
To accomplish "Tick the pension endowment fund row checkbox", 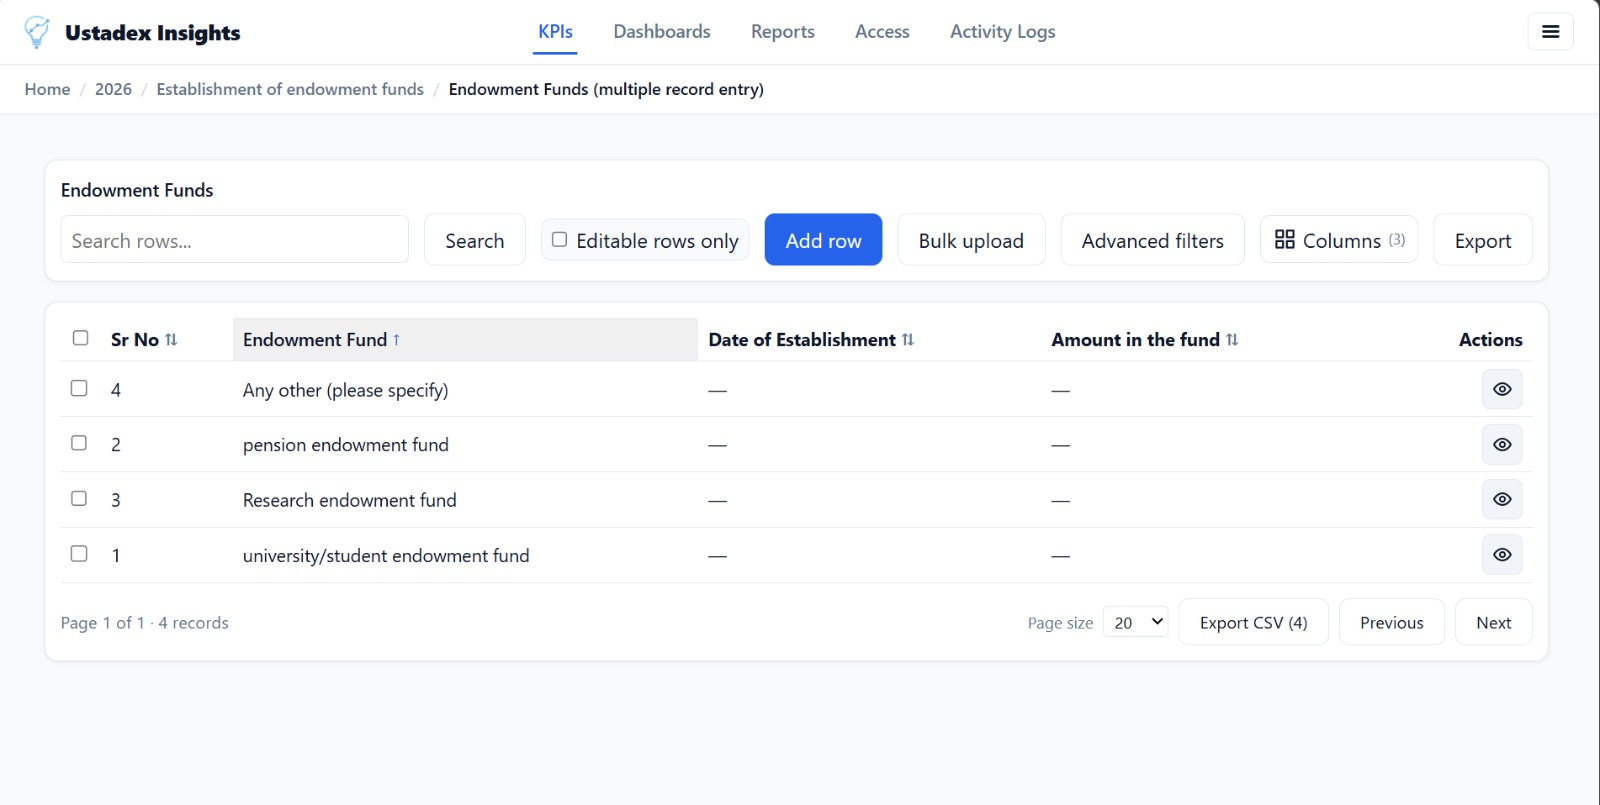I will [79, 443].
